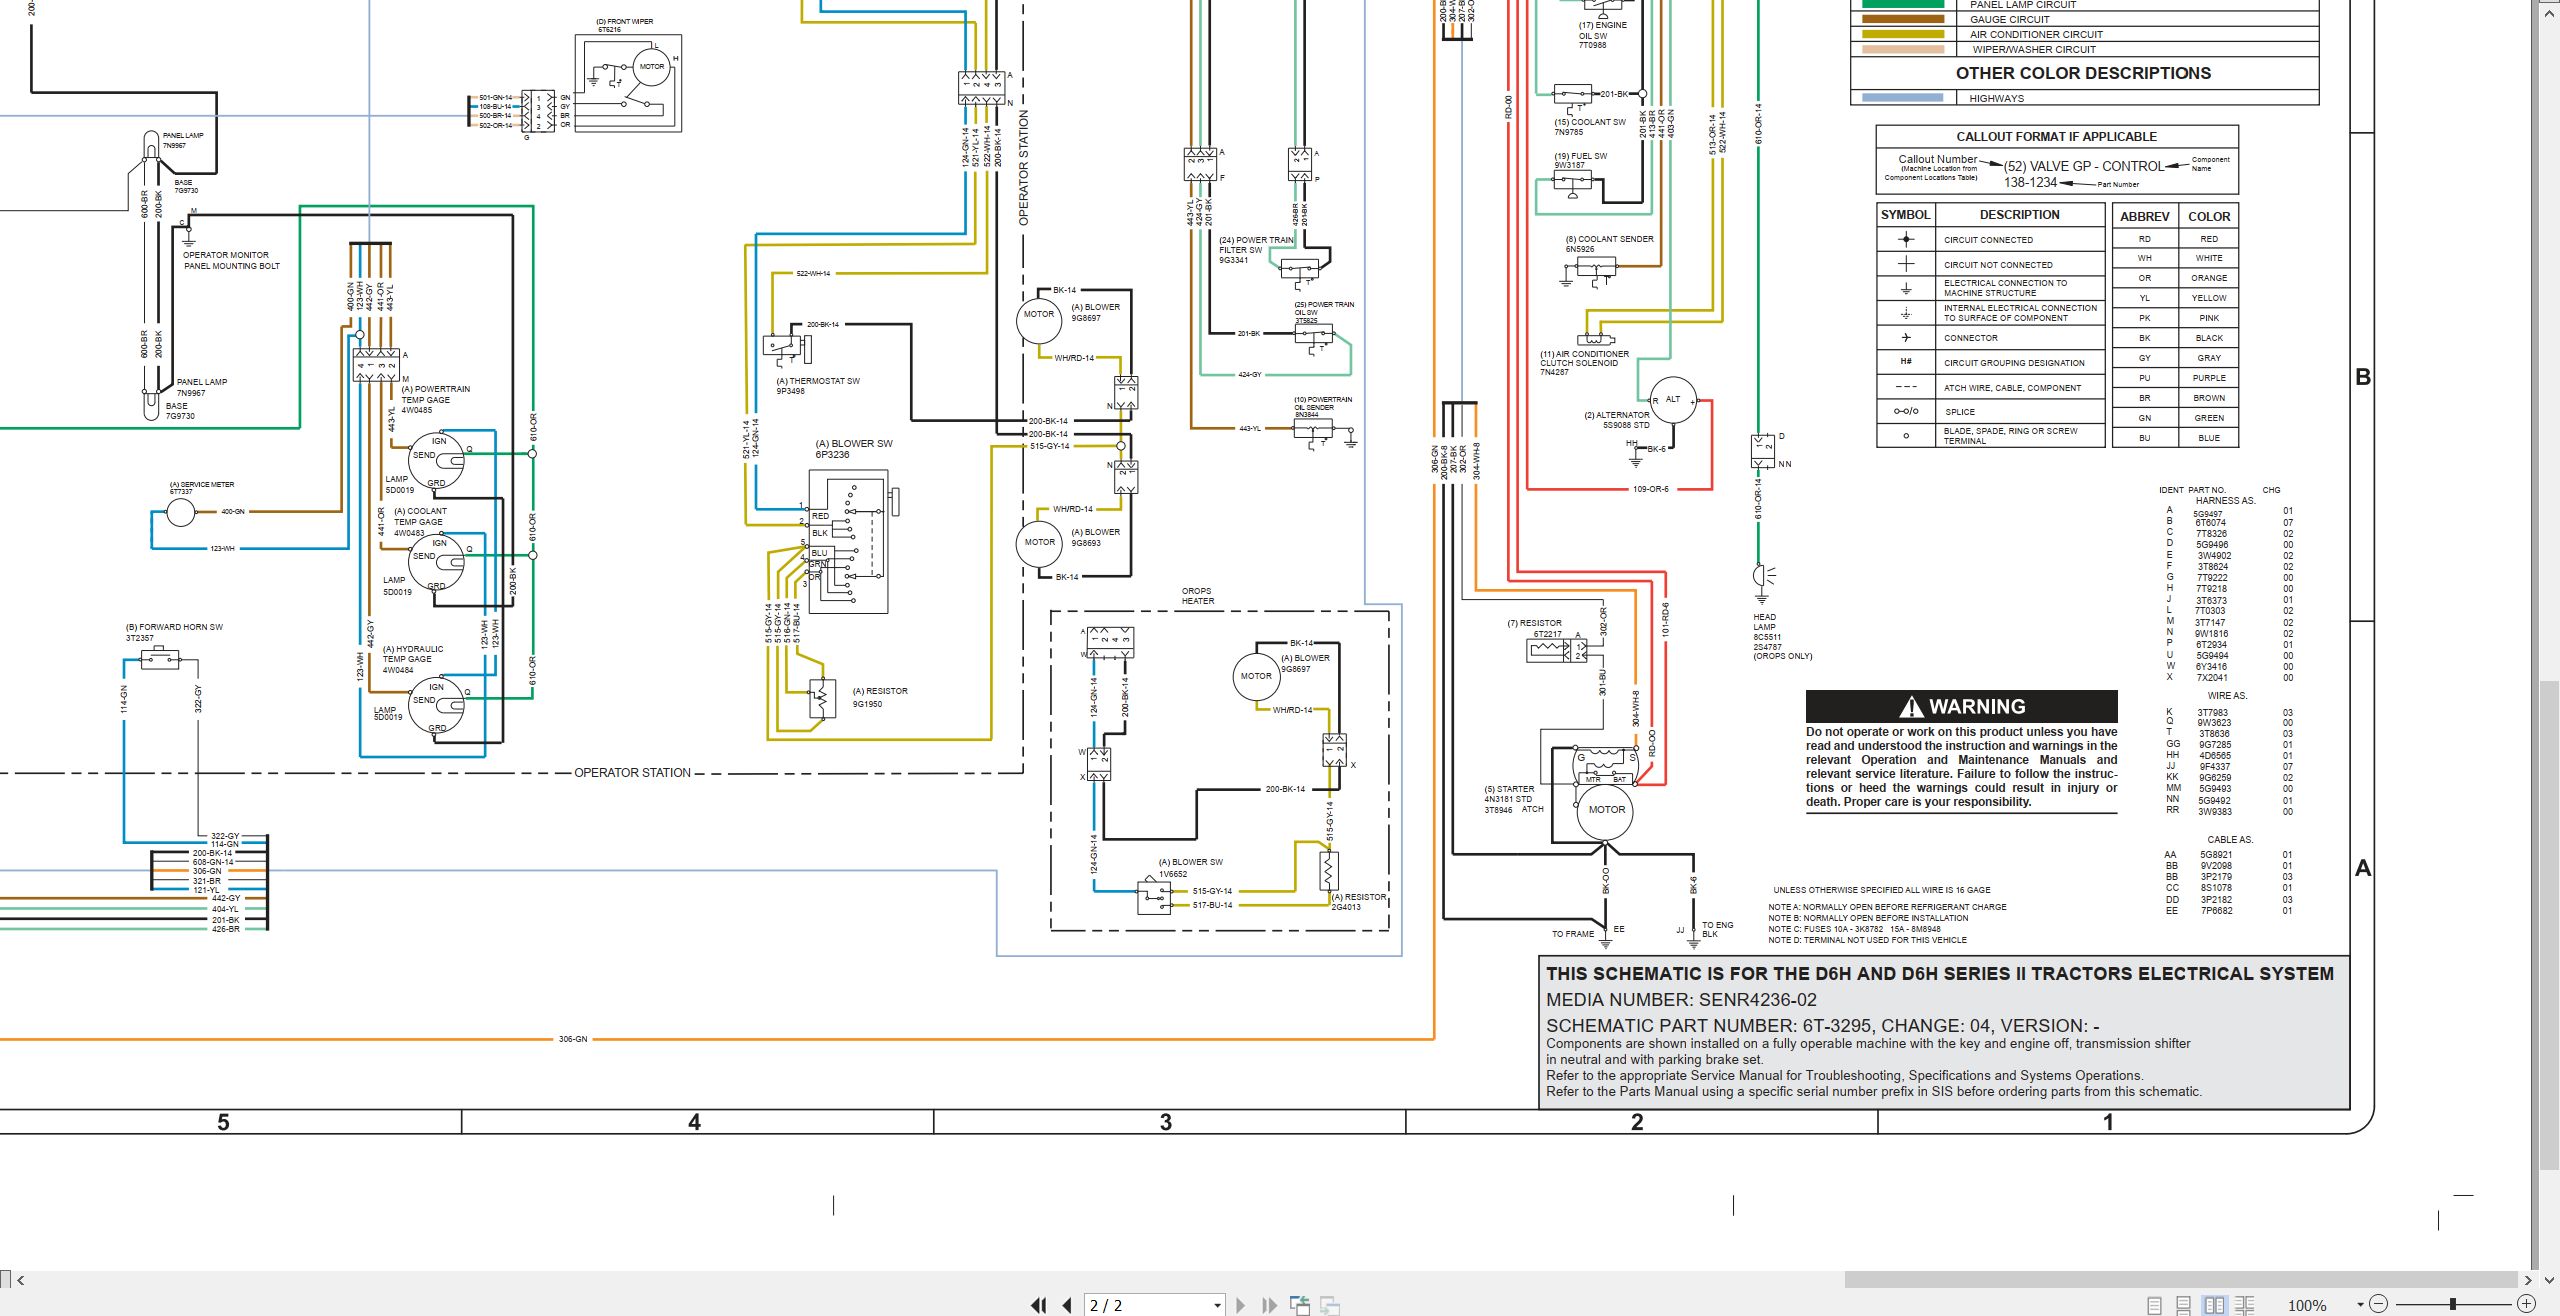Screen dimensions: 2560x1316
Task: Click the MEDIA NUMBER: SENR4236-02 text
Action: (1681, 1000)
